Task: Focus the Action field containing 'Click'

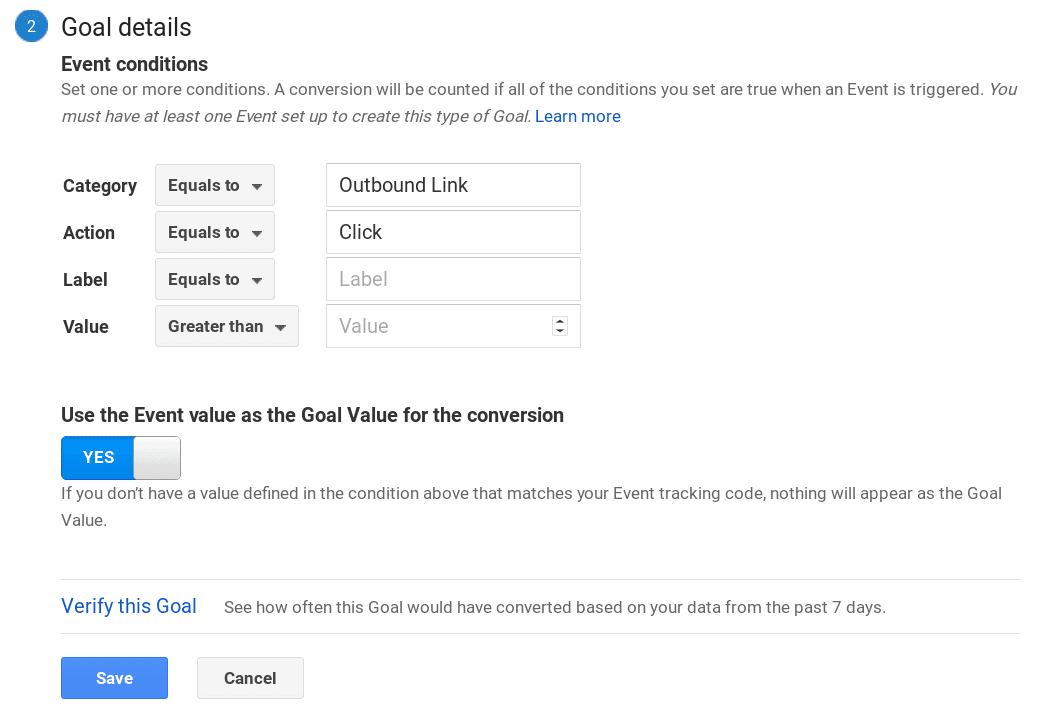Action: (453, 233)
